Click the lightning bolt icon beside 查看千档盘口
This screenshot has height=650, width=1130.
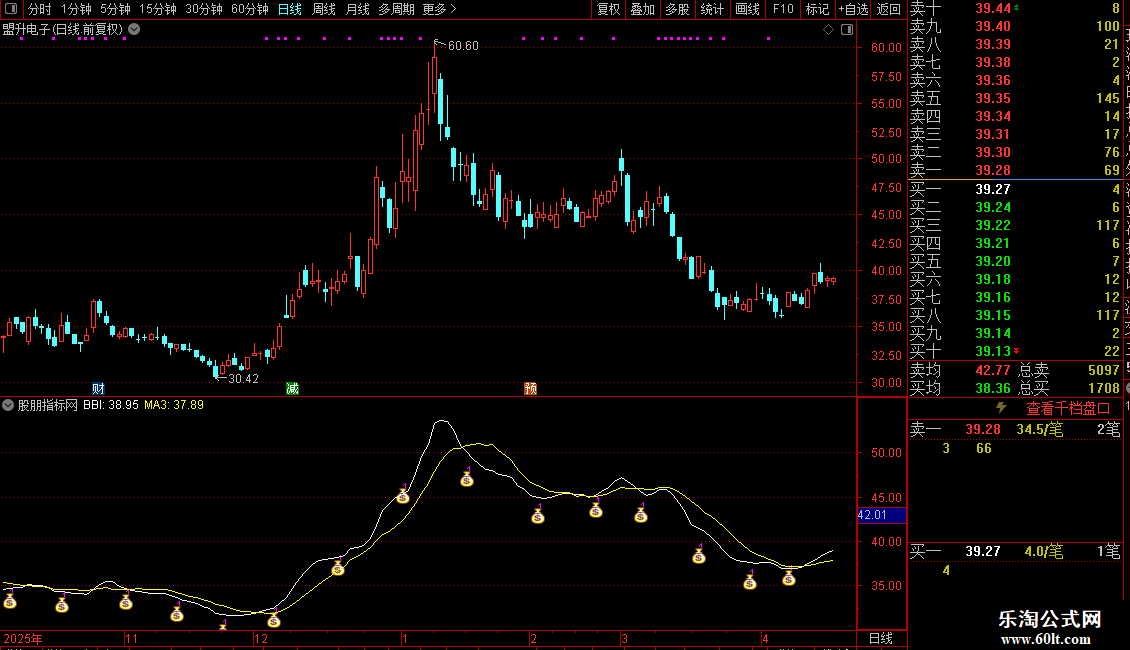point(1001,408)
